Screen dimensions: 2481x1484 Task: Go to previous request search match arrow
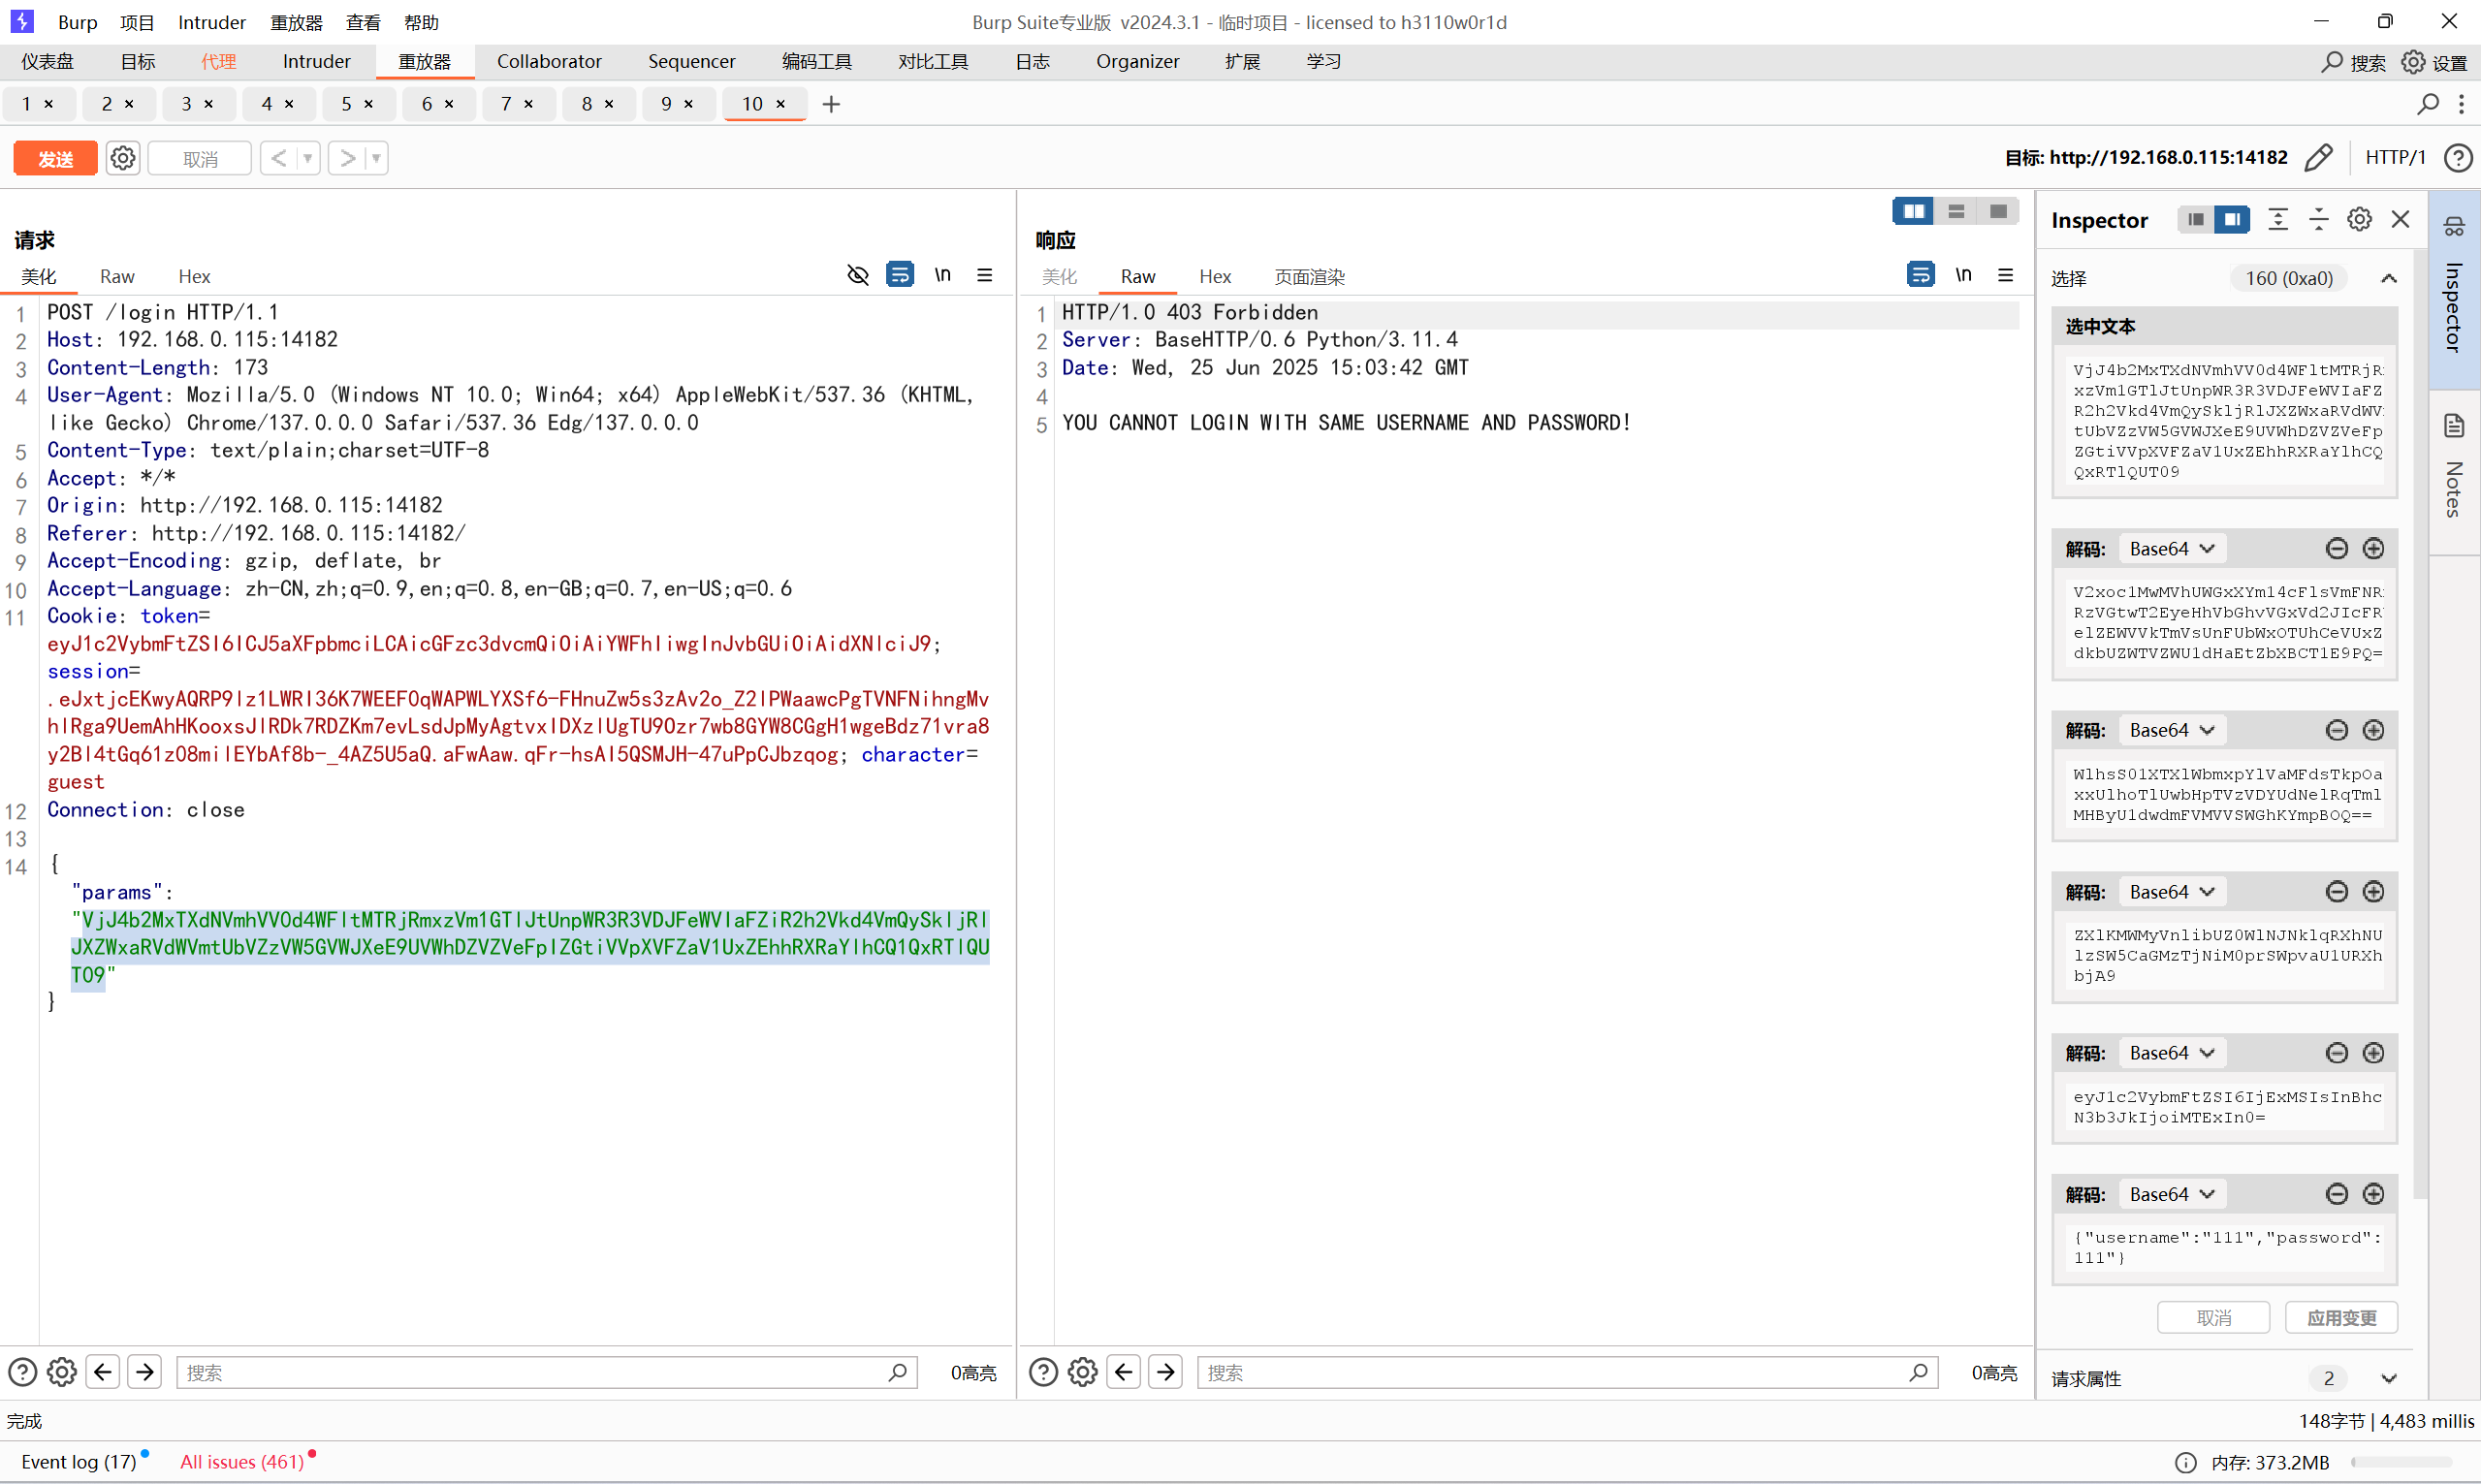pyautogui.click(x=103, y=1372)
